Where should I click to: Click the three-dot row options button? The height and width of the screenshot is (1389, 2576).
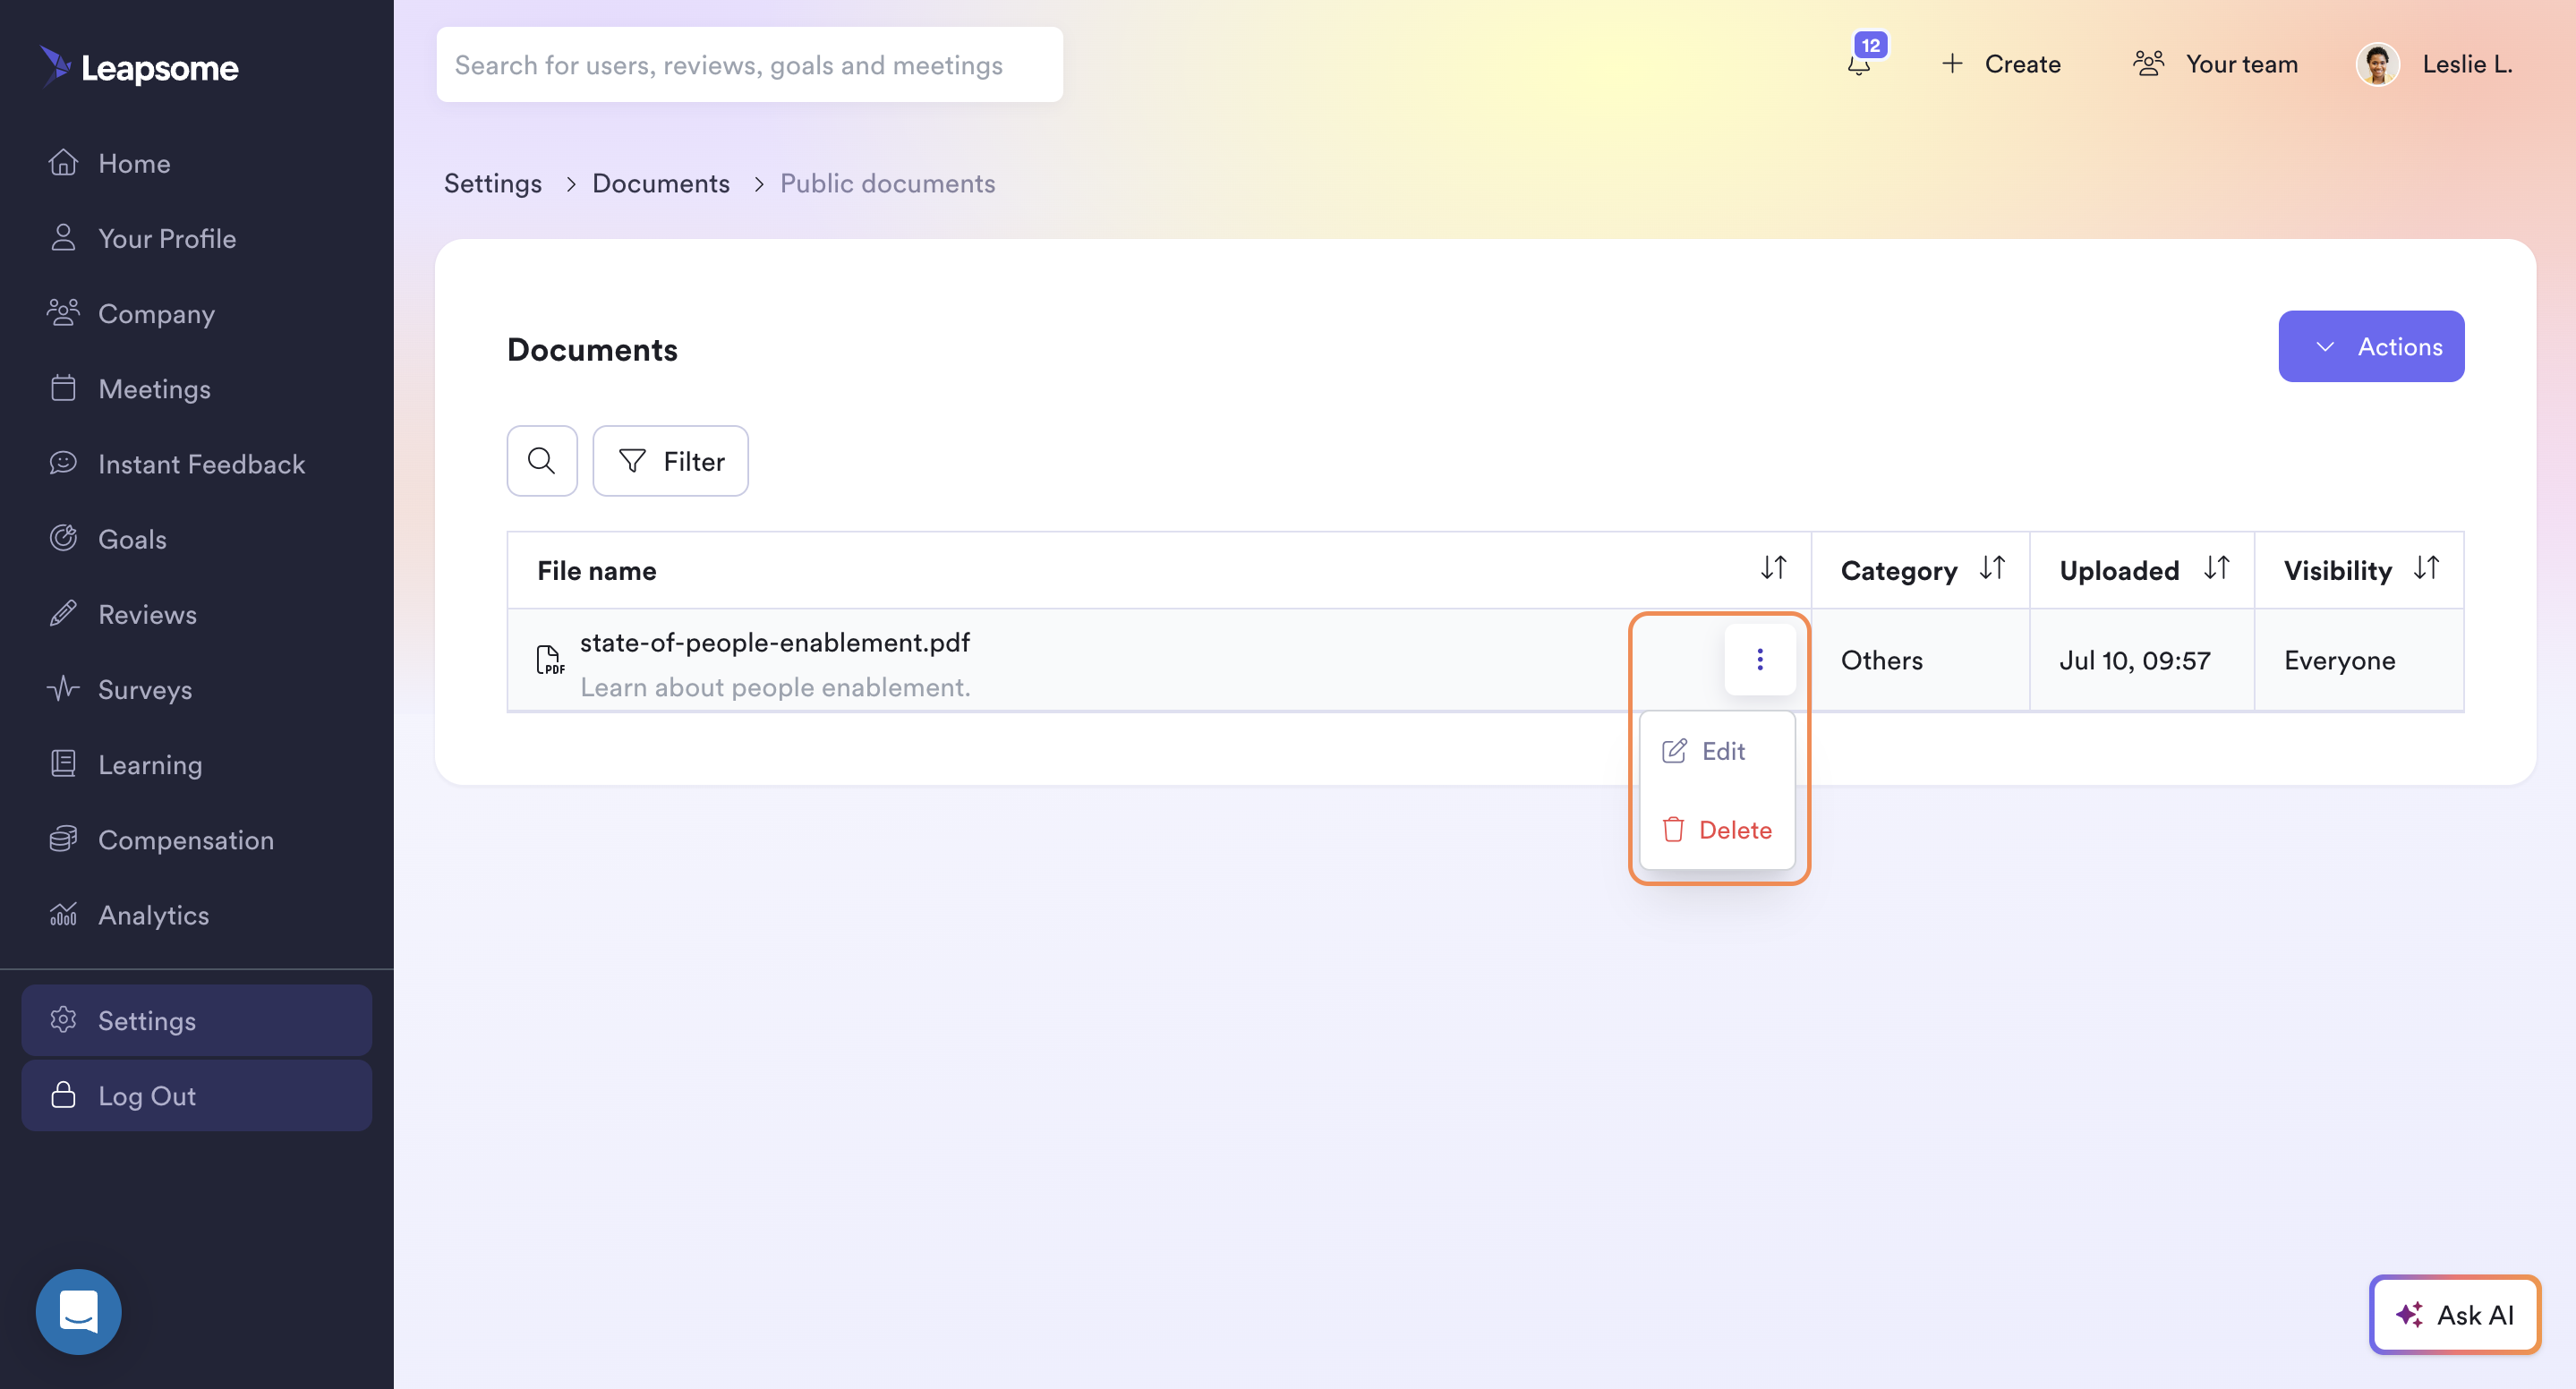1760,659
